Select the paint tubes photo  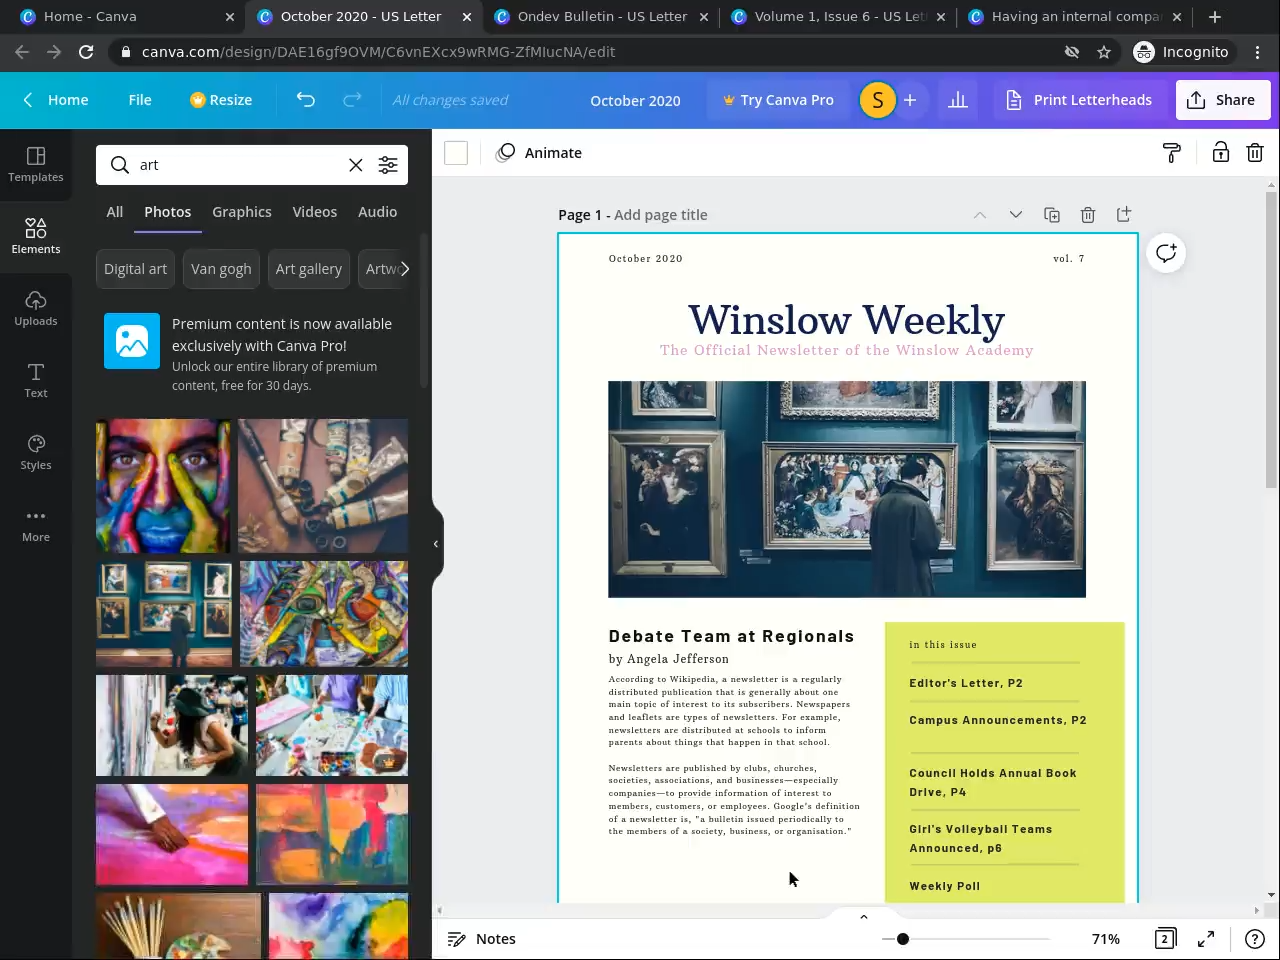click(x=323, y=486)
